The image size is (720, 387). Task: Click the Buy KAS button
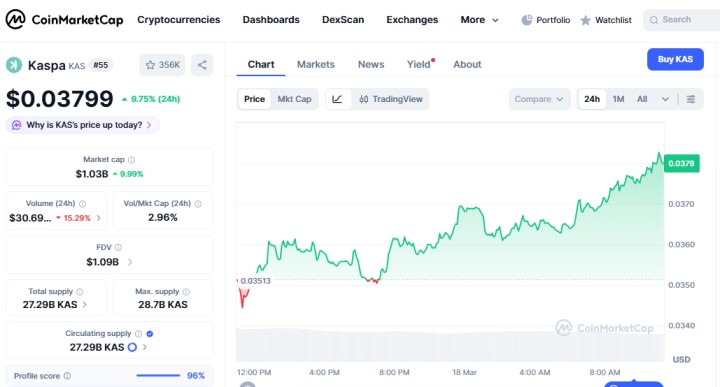[x=675, y=59]
